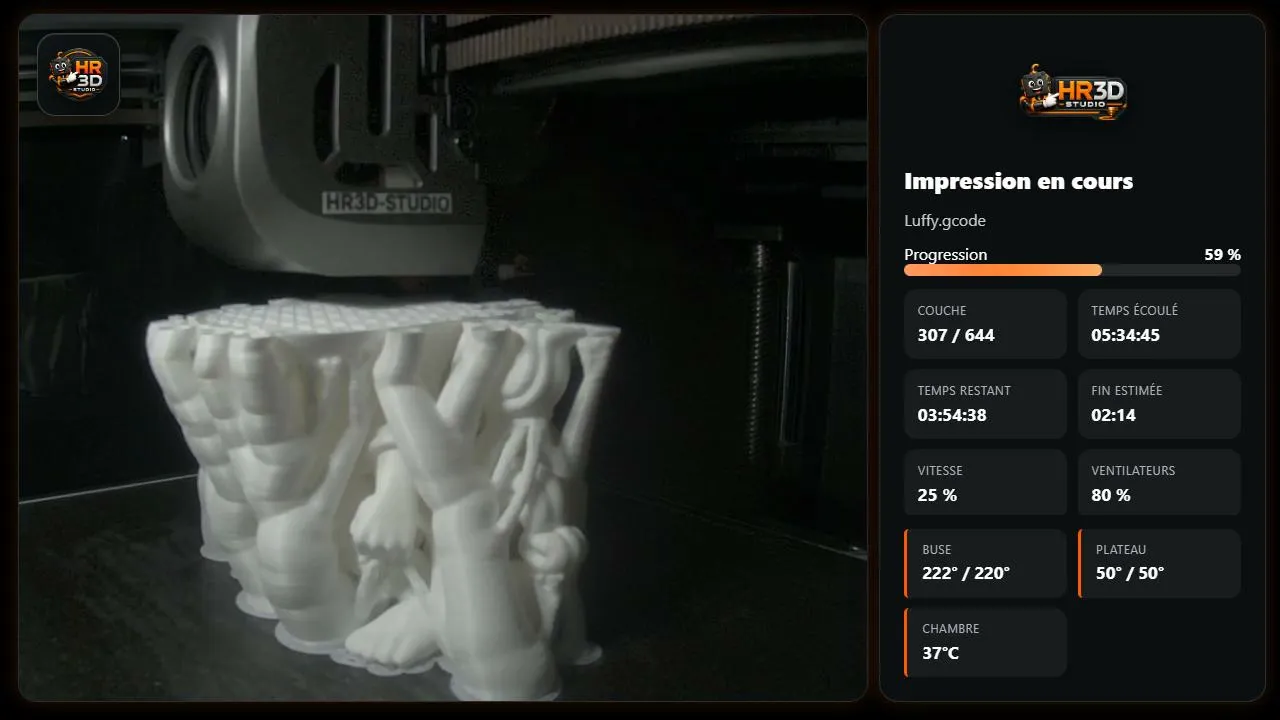The height and width of the screenshot is (720, 1280).
Task: Click the elapsed time "05:34:45"
Action: pyautogui.click(x=1125, y=335)
